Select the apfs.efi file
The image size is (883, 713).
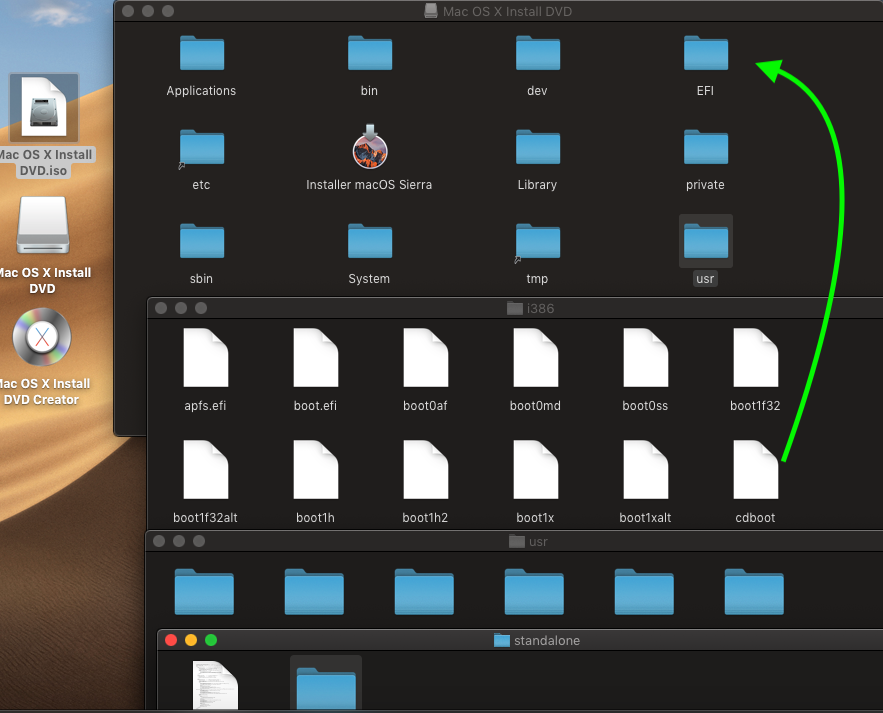[206, 358]
